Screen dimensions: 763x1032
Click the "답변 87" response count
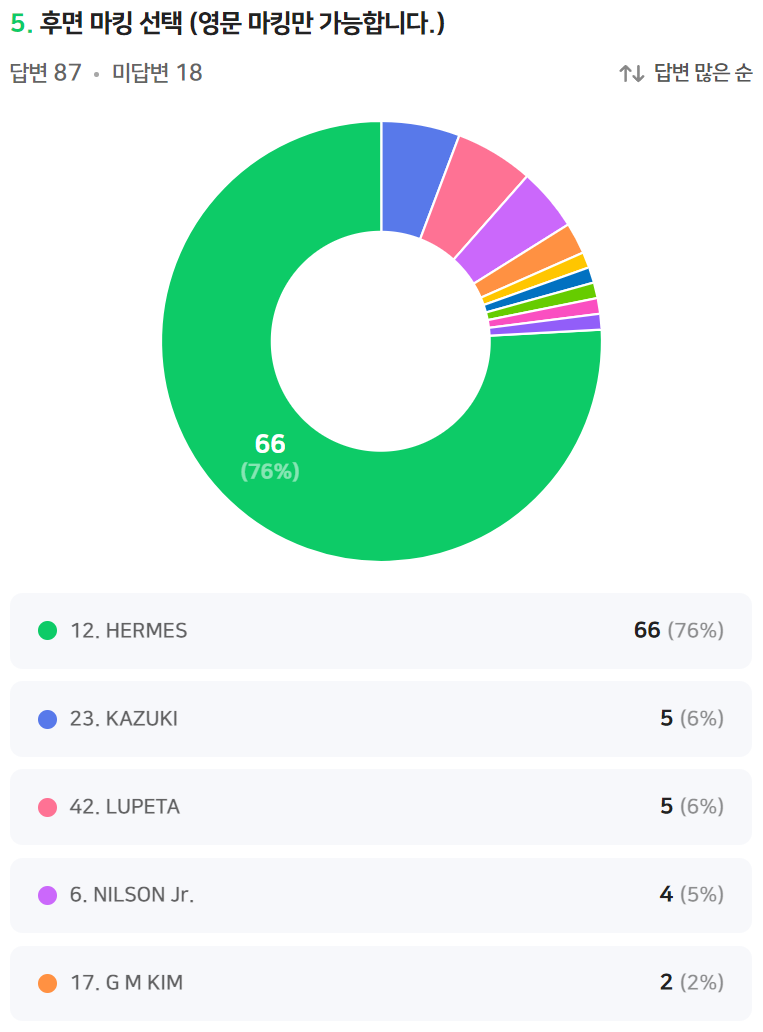click(45, 73)
